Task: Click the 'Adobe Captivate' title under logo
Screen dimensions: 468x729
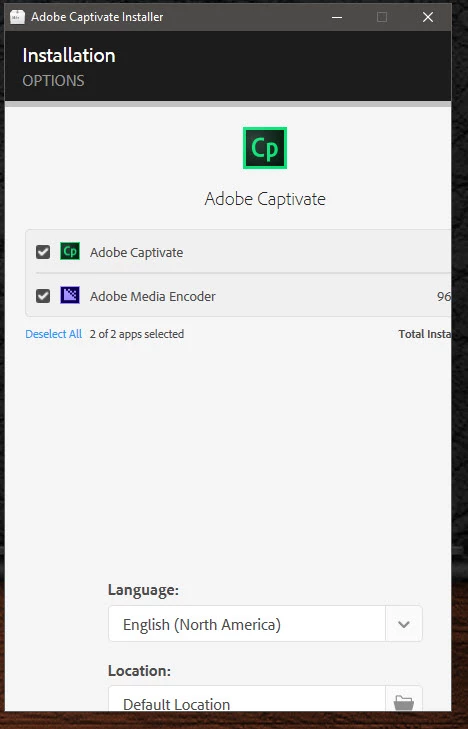Action: click(x=265, y=199)
